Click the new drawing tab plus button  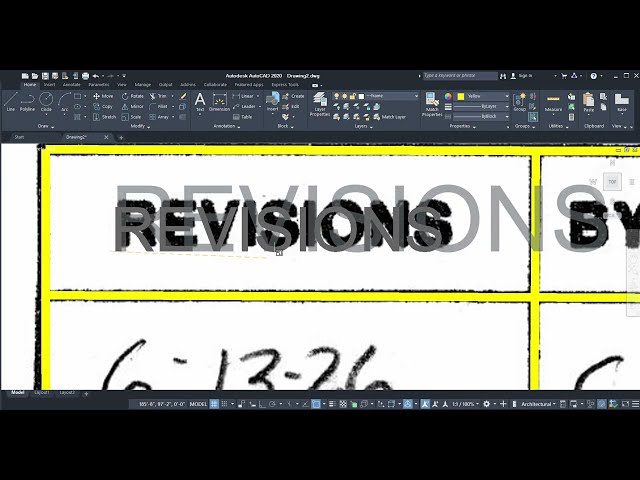click(121, 138)
